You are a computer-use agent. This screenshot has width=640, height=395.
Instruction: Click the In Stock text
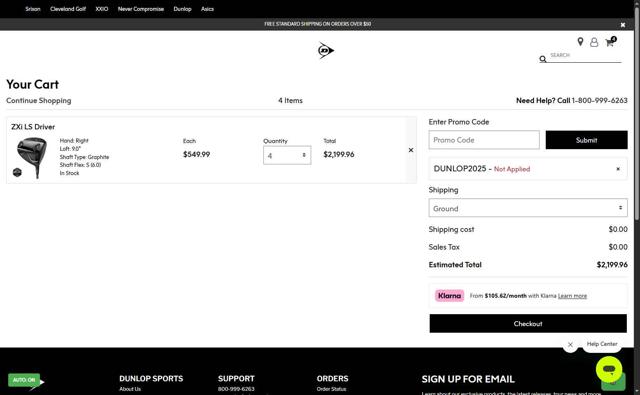(x=69, y=173)
